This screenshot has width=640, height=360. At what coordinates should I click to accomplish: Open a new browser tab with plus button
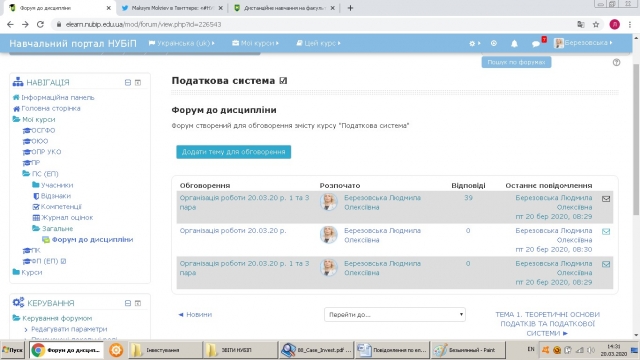click(350, 8)
